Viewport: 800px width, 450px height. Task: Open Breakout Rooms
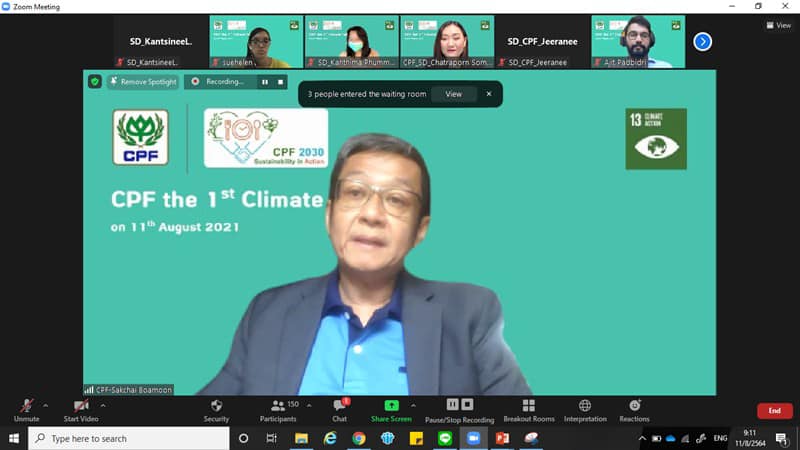(x=529, y=406)
